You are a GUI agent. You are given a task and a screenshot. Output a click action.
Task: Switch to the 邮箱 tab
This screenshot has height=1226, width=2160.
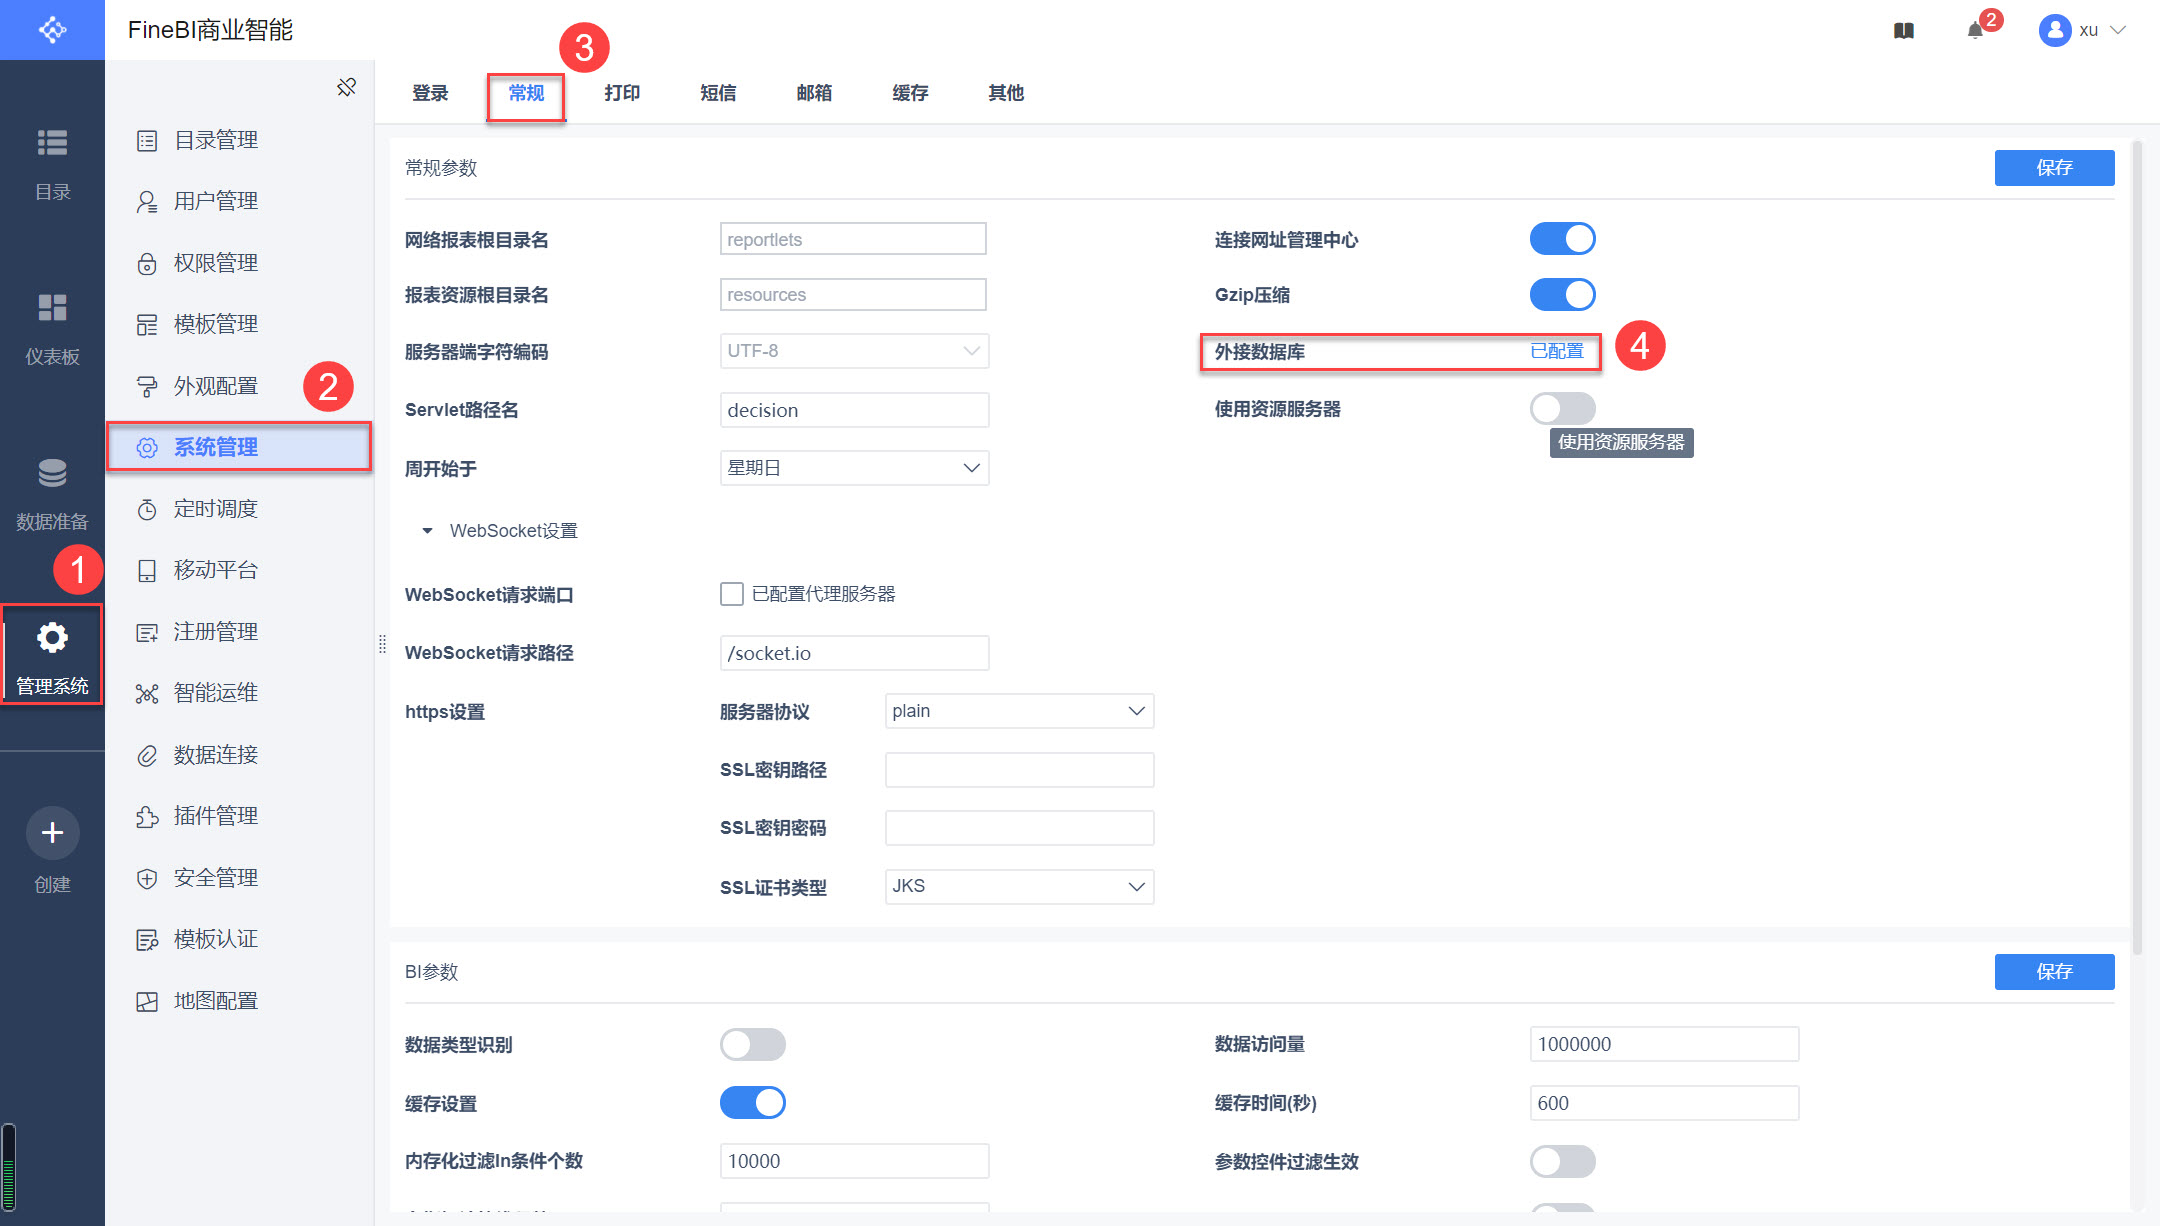click(814, 93)
